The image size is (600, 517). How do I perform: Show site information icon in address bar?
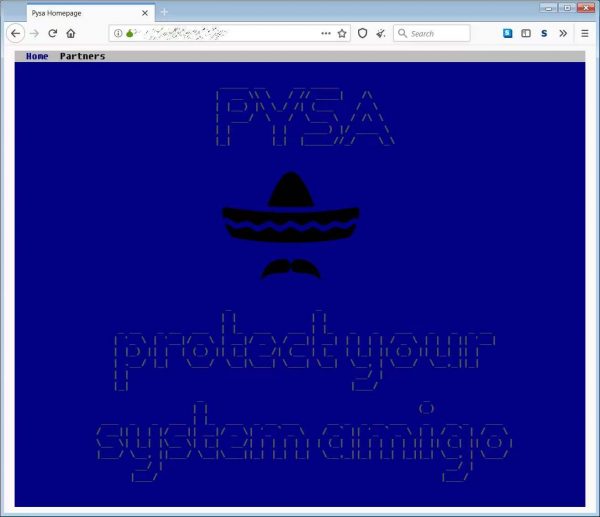[x=118, y=33]
